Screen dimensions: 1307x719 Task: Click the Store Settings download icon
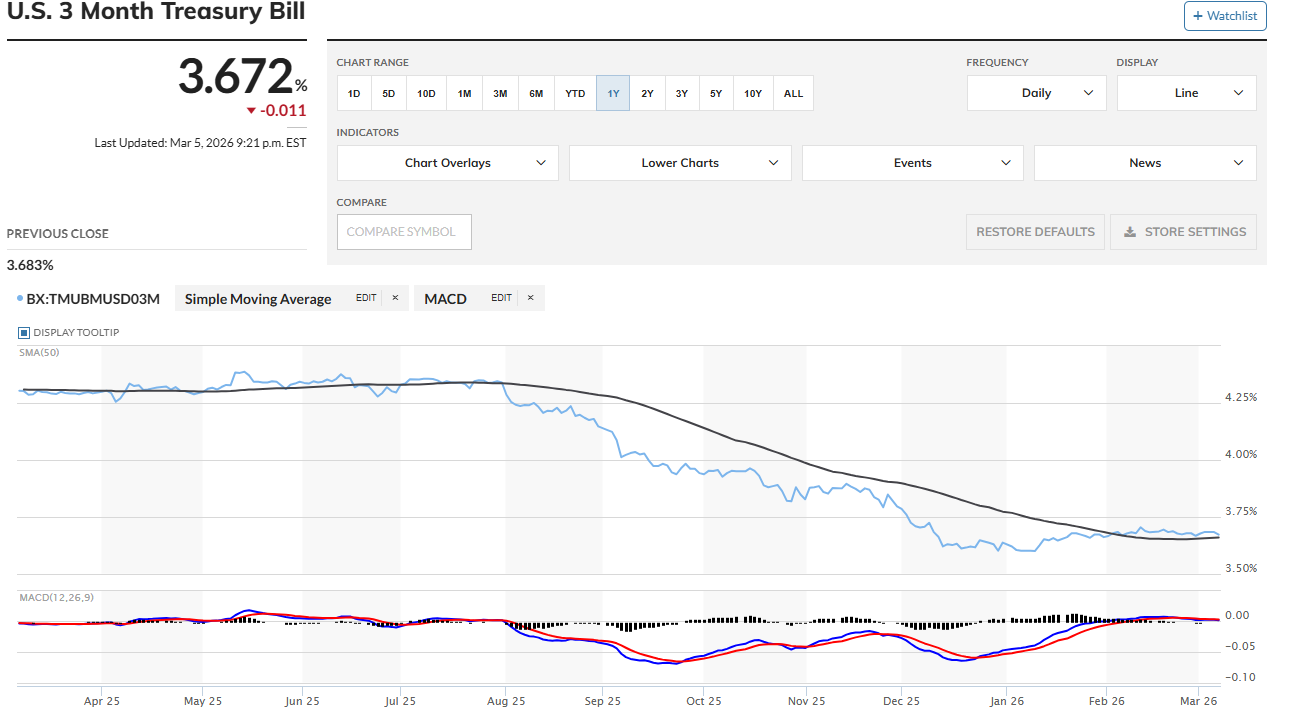1130,232
